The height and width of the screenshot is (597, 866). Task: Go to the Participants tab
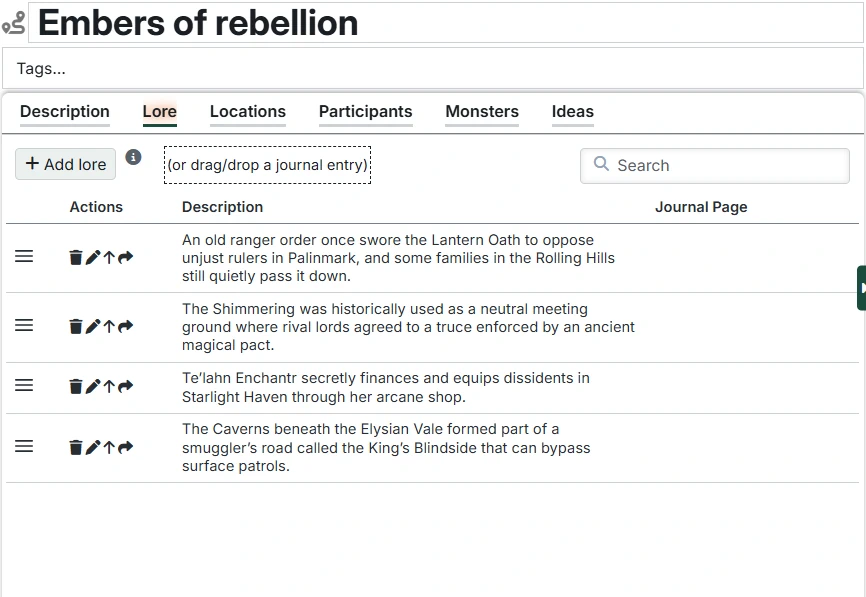[365, 112]
